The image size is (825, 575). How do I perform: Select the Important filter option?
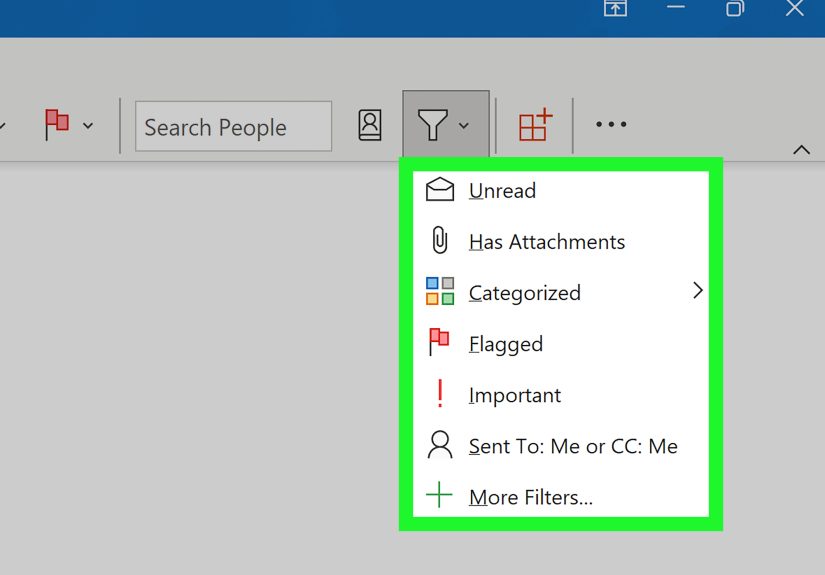[561, 395]
